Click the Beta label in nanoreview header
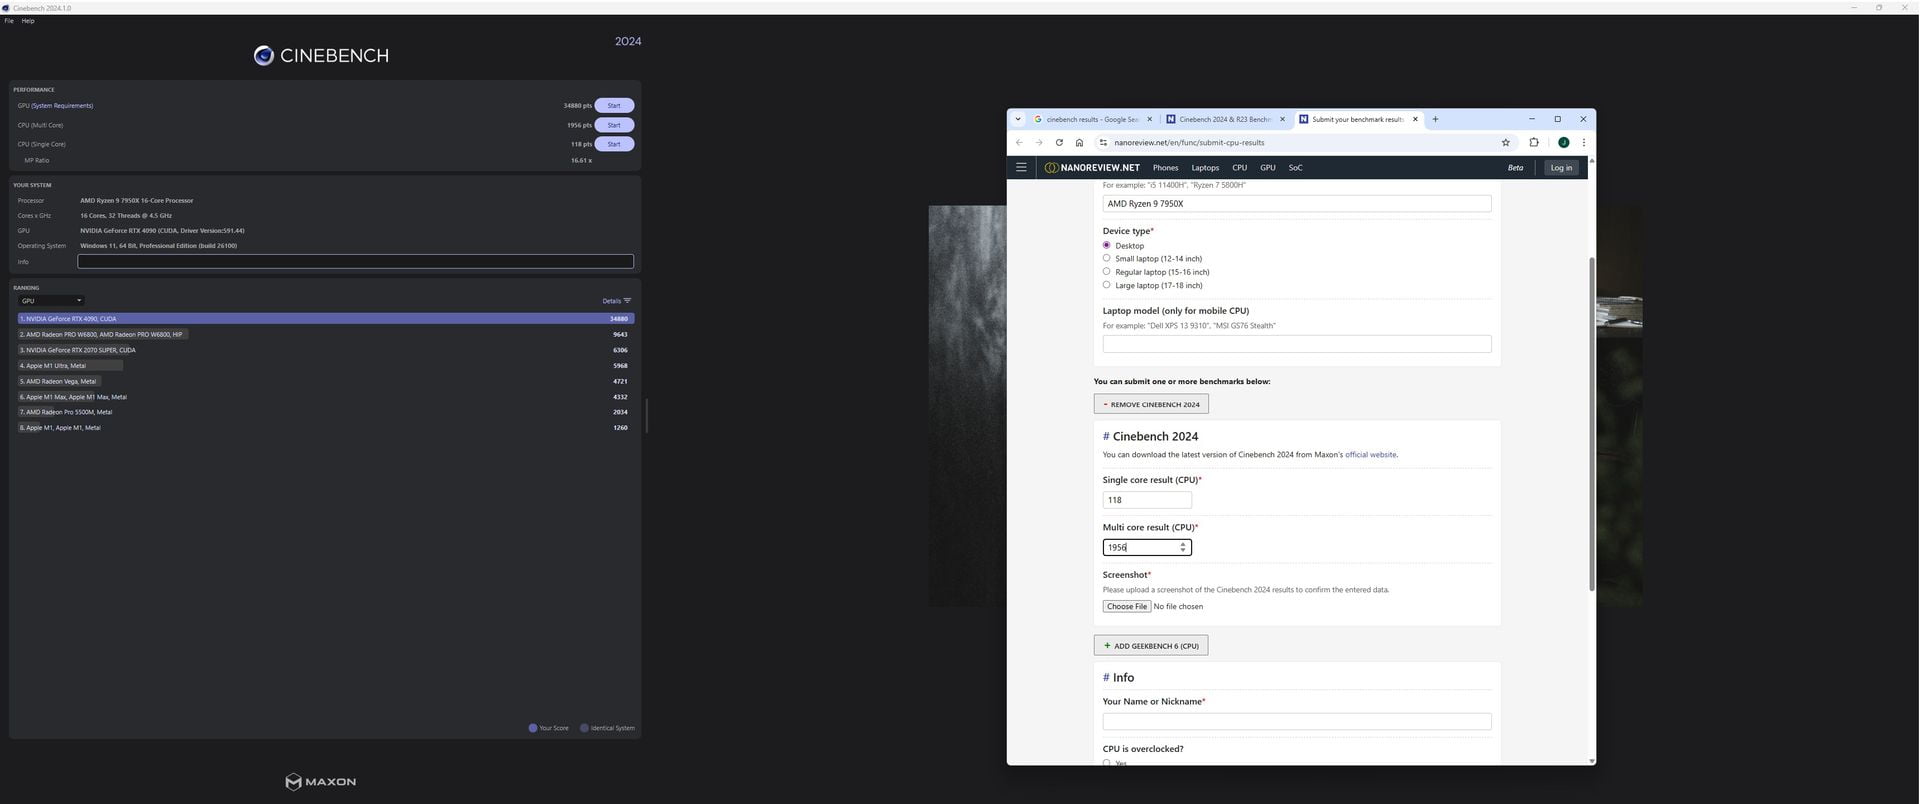 1515,167
